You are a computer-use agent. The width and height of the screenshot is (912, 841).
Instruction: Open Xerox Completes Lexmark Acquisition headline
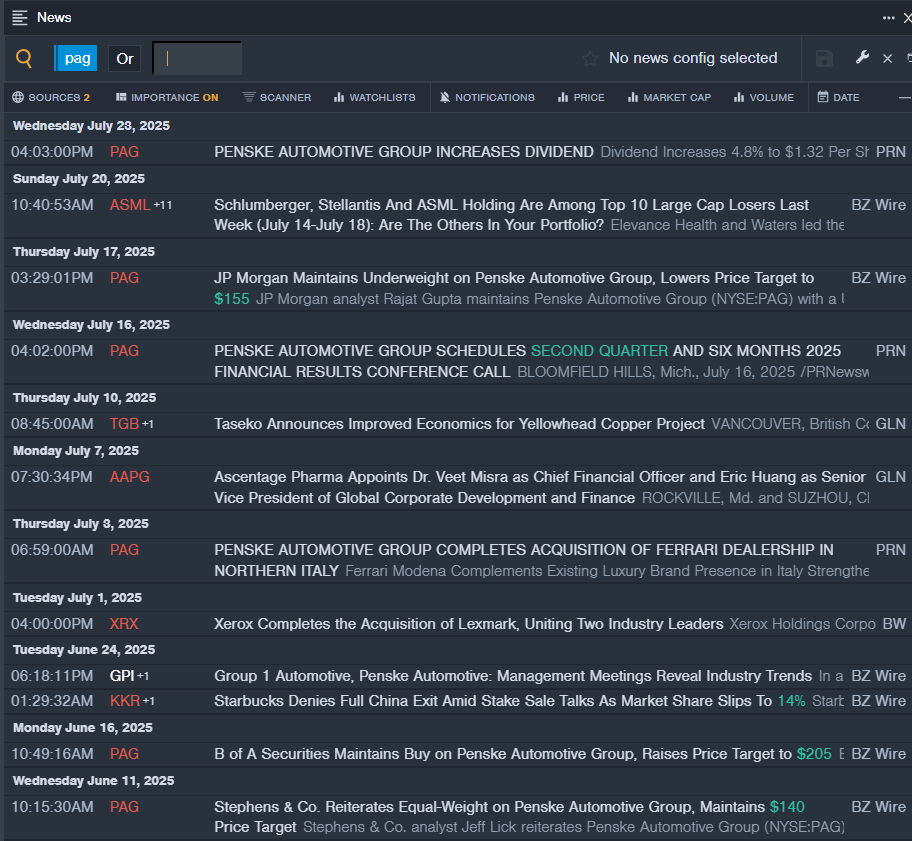pos(469,624)
